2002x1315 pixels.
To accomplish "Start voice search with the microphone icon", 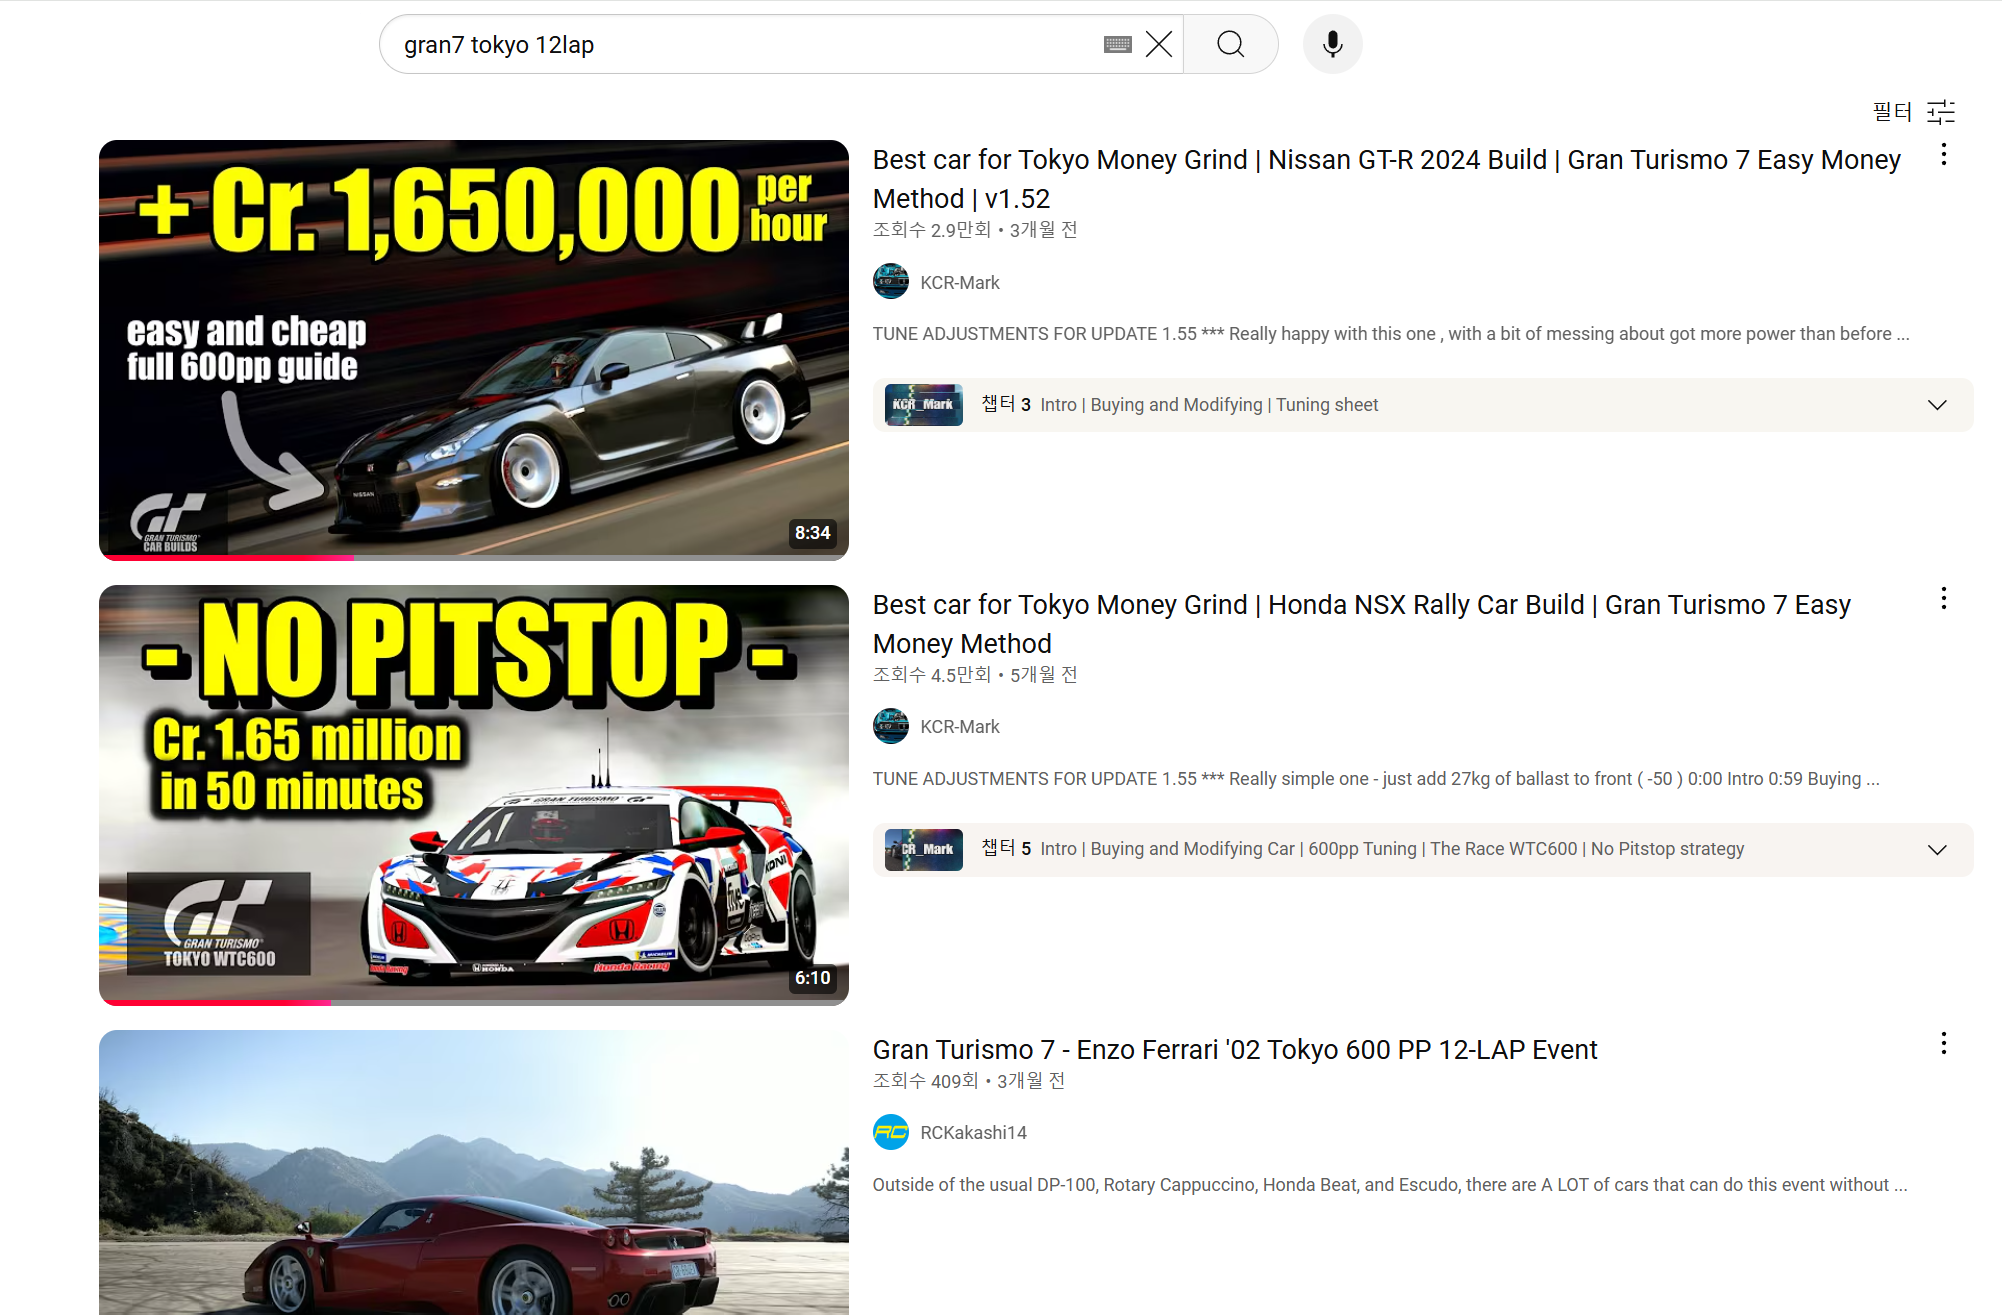I will pos(1332,44).
